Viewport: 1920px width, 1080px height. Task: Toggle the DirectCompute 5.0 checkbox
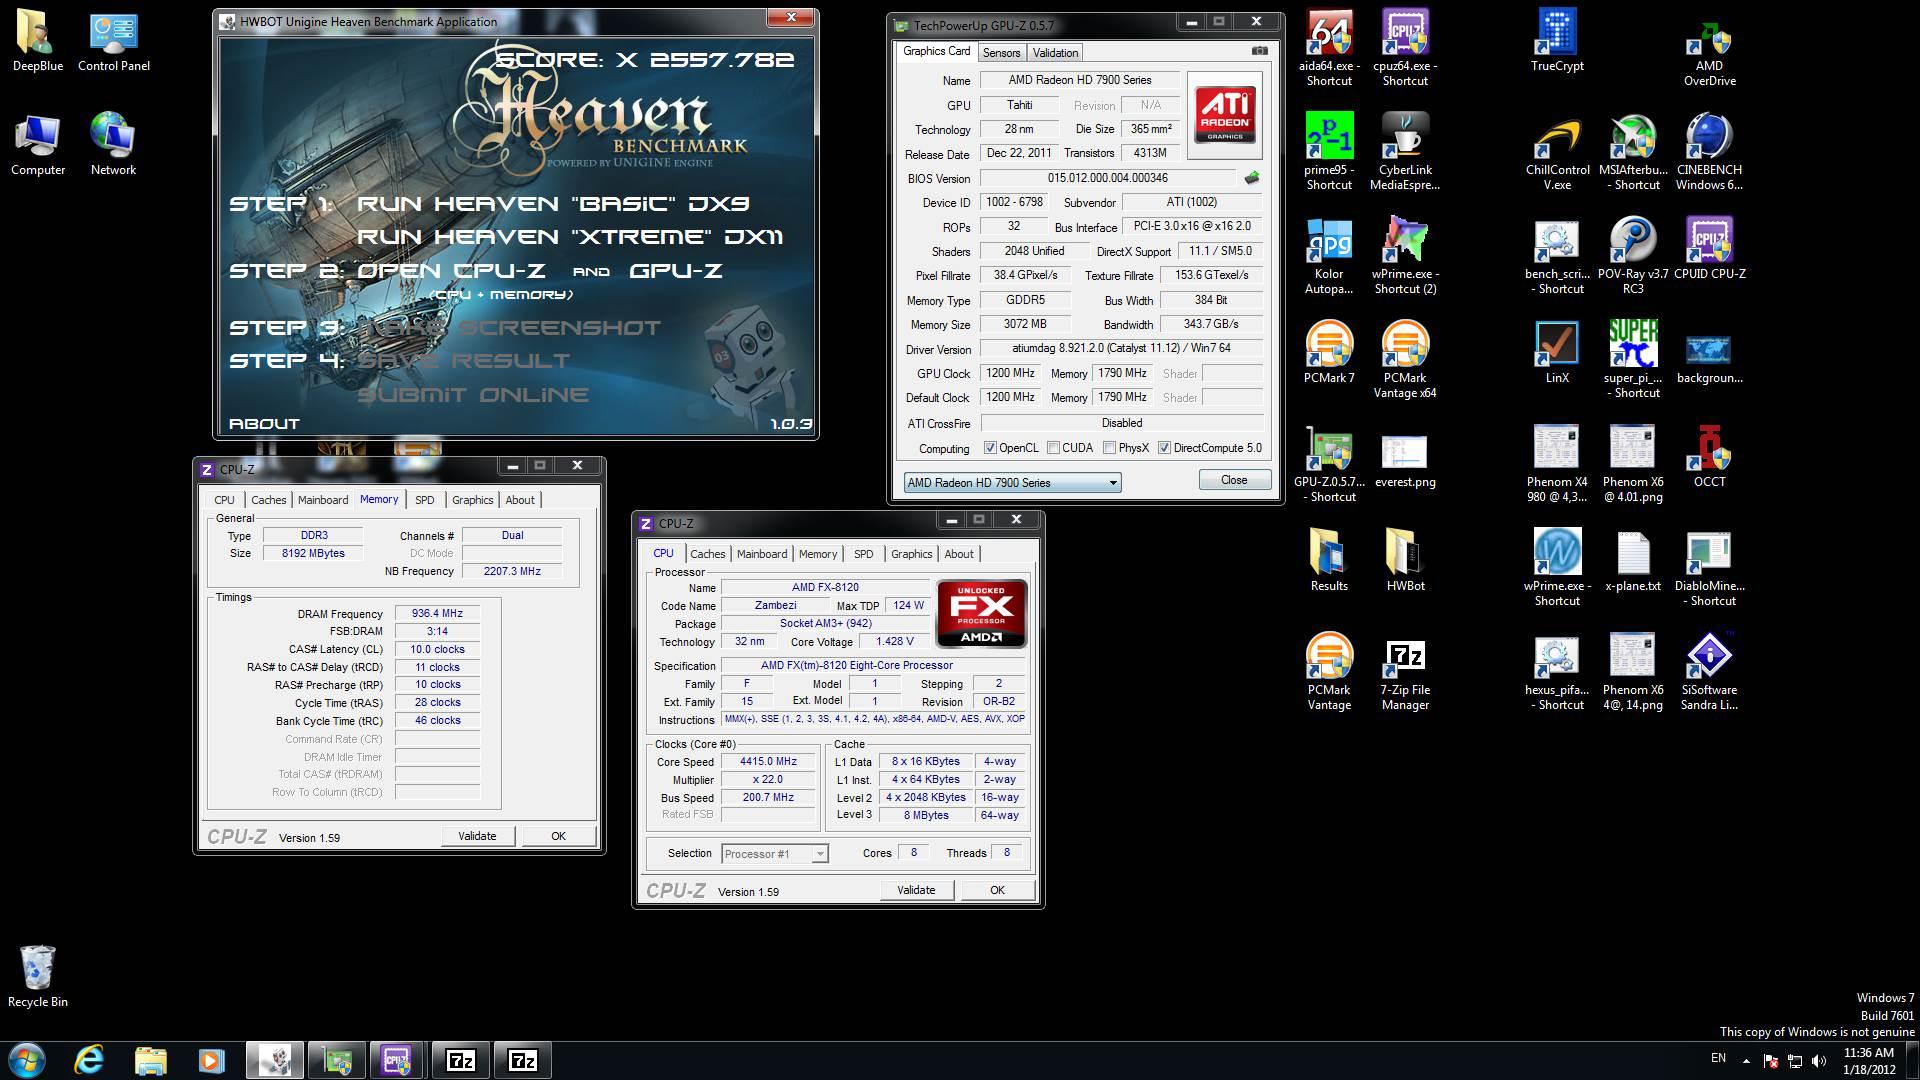1164,448
